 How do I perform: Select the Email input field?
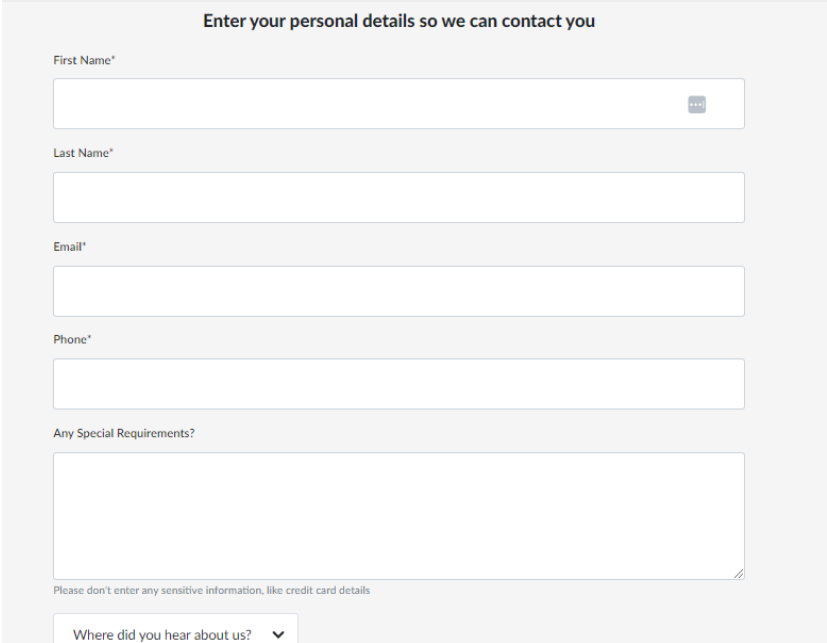tap(398, 291)
